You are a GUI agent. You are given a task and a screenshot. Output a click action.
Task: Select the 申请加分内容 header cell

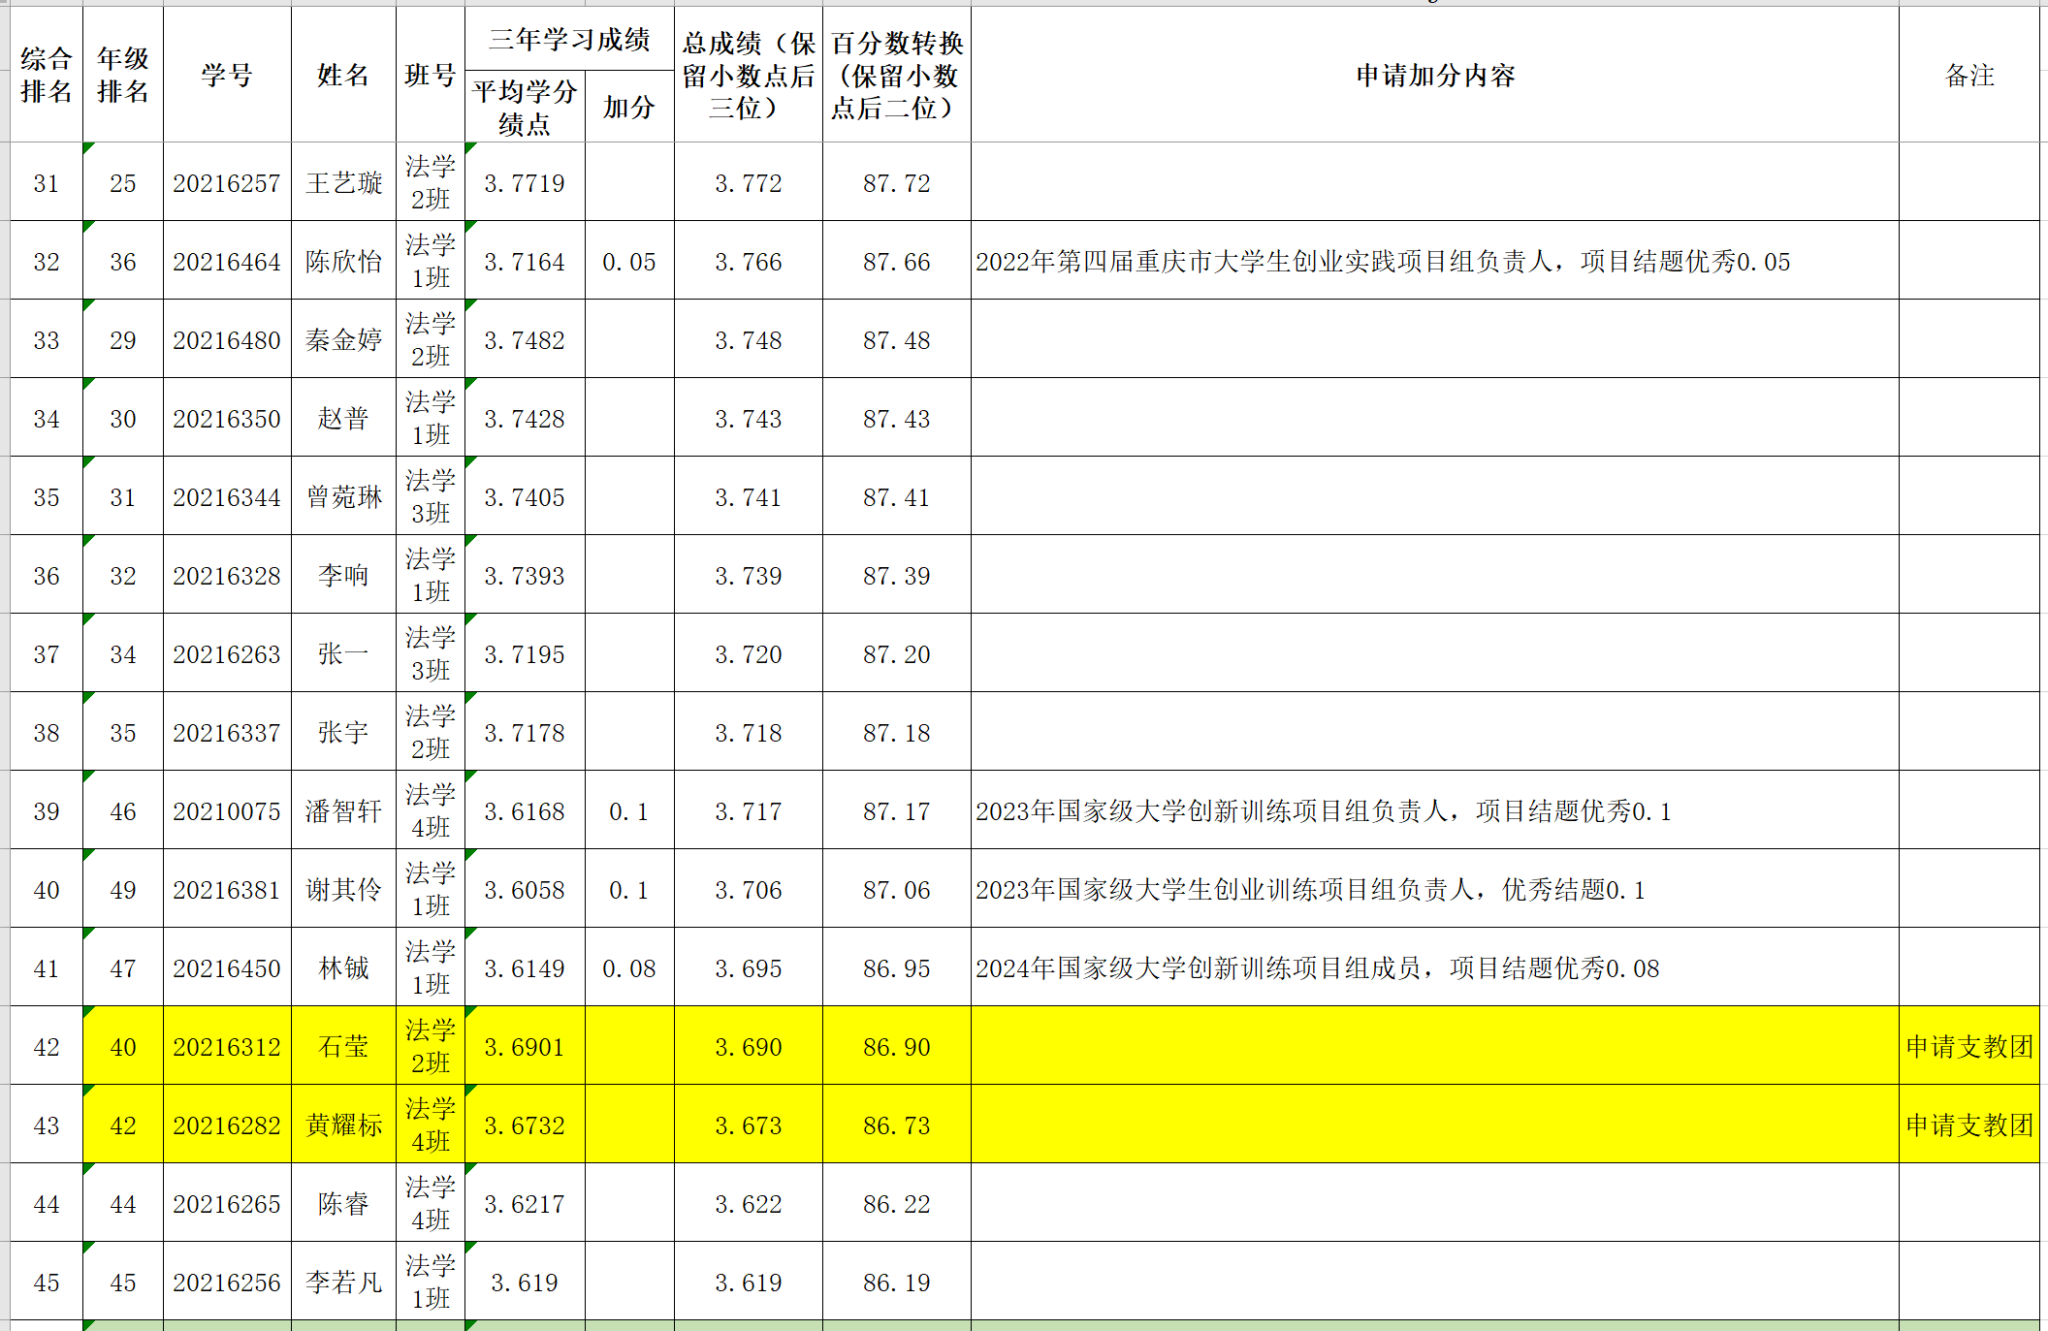click(x=1434, y=75)
